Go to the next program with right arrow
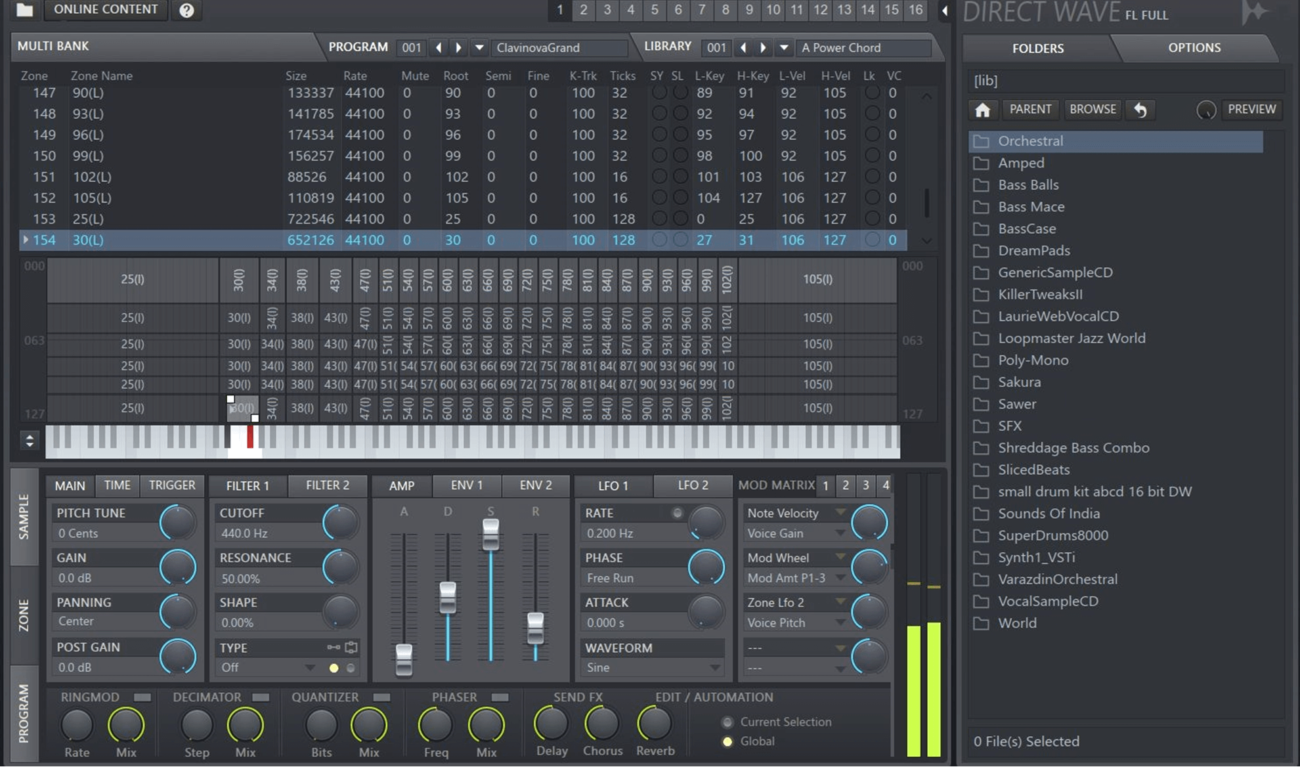This screenshot has height=767, width=1300. tap(459, 47)
